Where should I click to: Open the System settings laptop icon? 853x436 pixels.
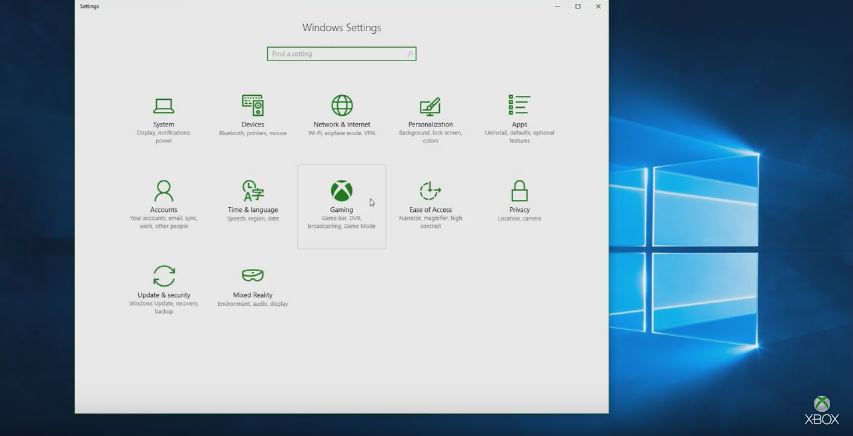pyautogui.click(x=164, y=105)
